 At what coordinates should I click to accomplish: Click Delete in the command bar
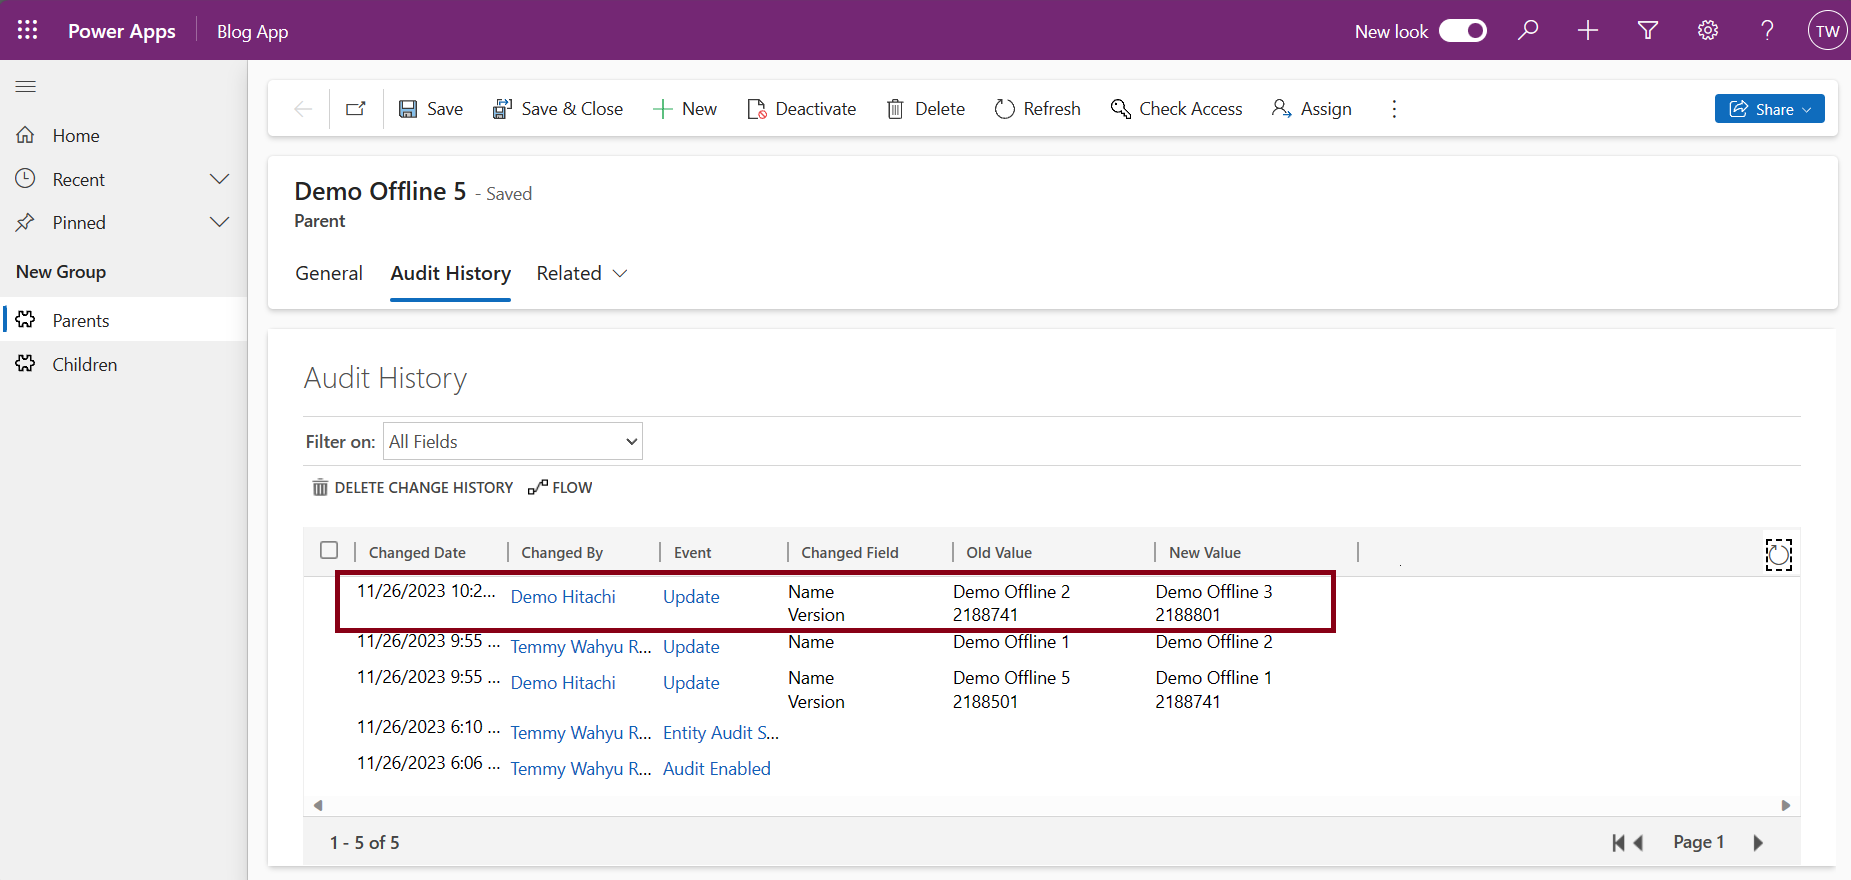point(926,109)
